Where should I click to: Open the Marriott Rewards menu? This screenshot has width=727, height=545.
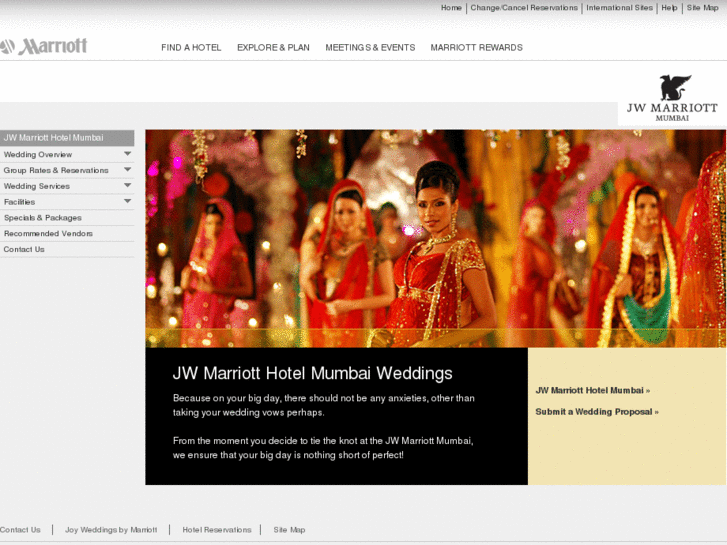(x=476, y=48)
